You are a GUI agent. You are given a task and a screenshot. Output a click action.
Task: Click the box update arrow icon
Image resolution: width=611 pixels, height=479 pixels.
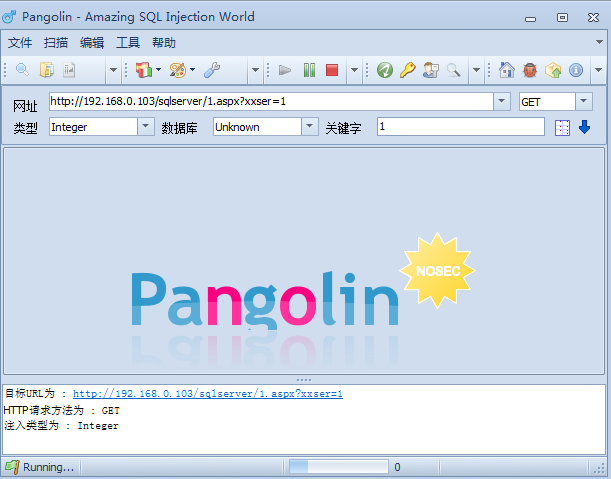pyautogui.click(x=553, y=70)
